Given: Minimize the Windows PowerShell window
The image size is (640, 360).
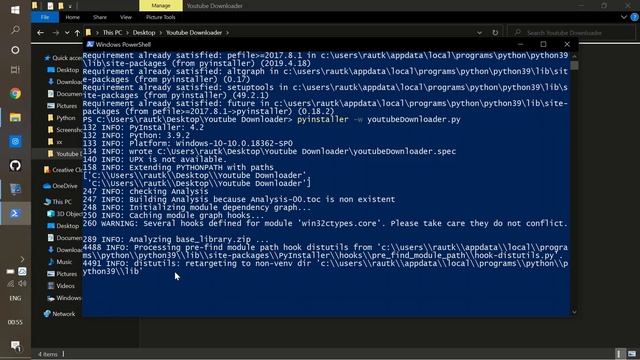Looking at the screenshot, I should pos(520,44).
